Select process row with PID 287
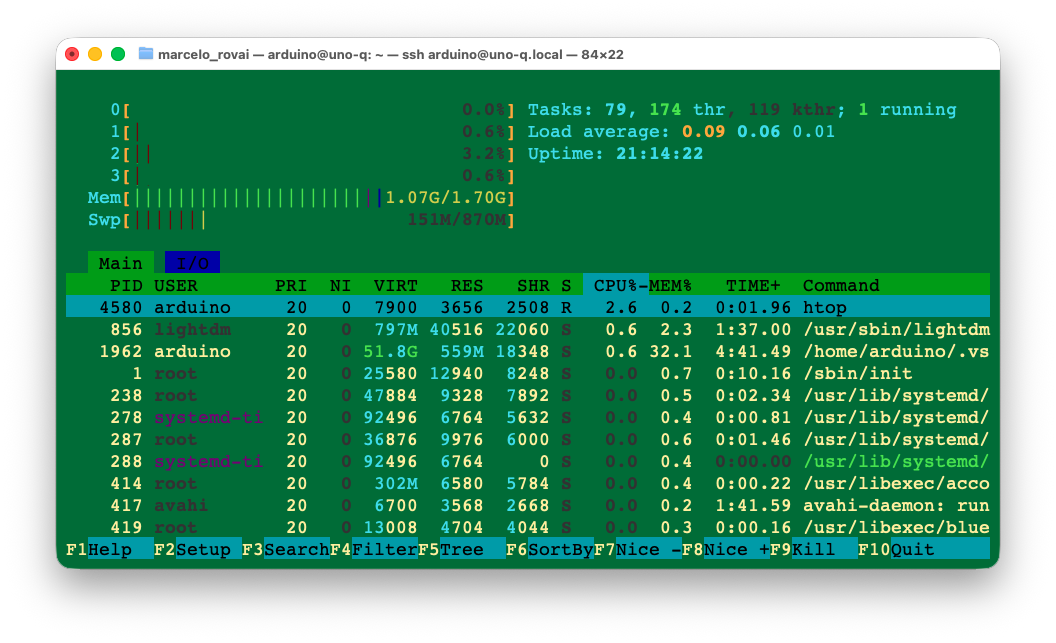The width and height of the screenshot is (1056, 643). 528,439
